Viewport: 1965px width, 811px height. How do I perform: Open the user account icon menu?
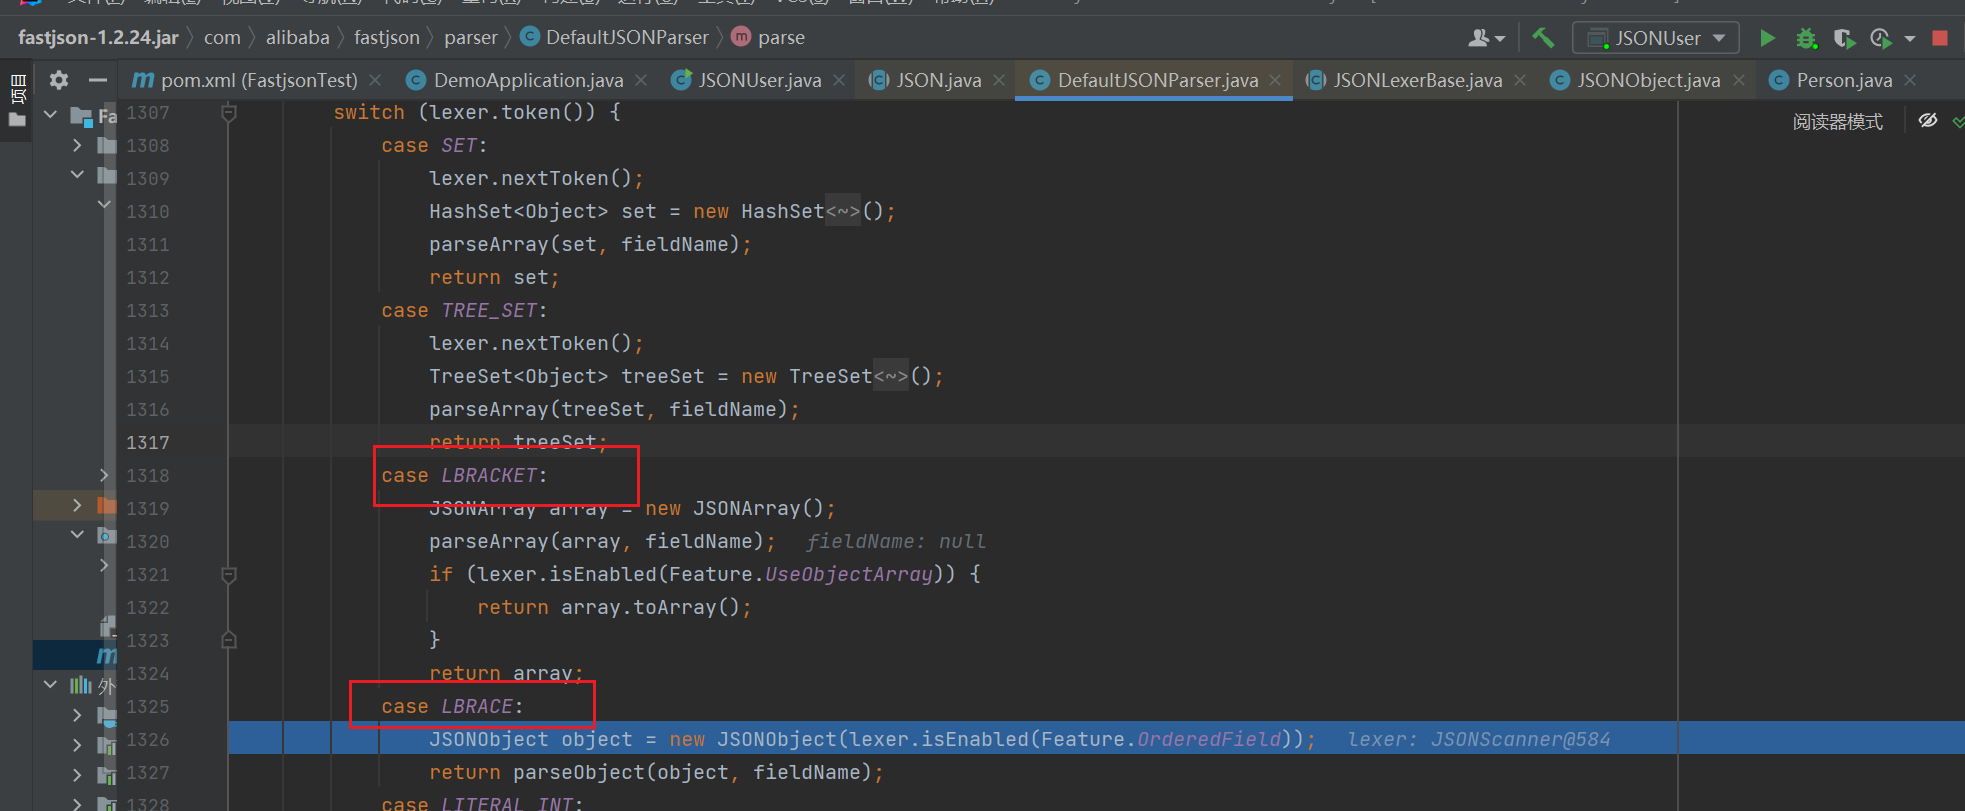1486,38
